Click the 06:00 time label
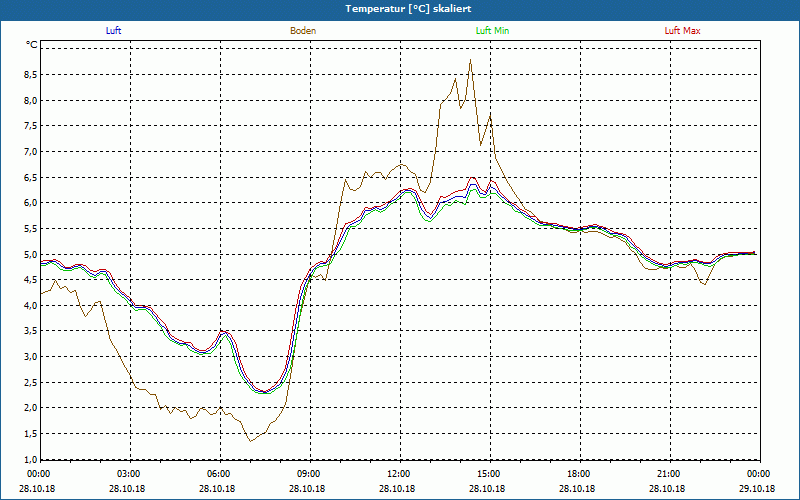Image resolution: width=800 pixels, height=500 pixels. point(219,474)
